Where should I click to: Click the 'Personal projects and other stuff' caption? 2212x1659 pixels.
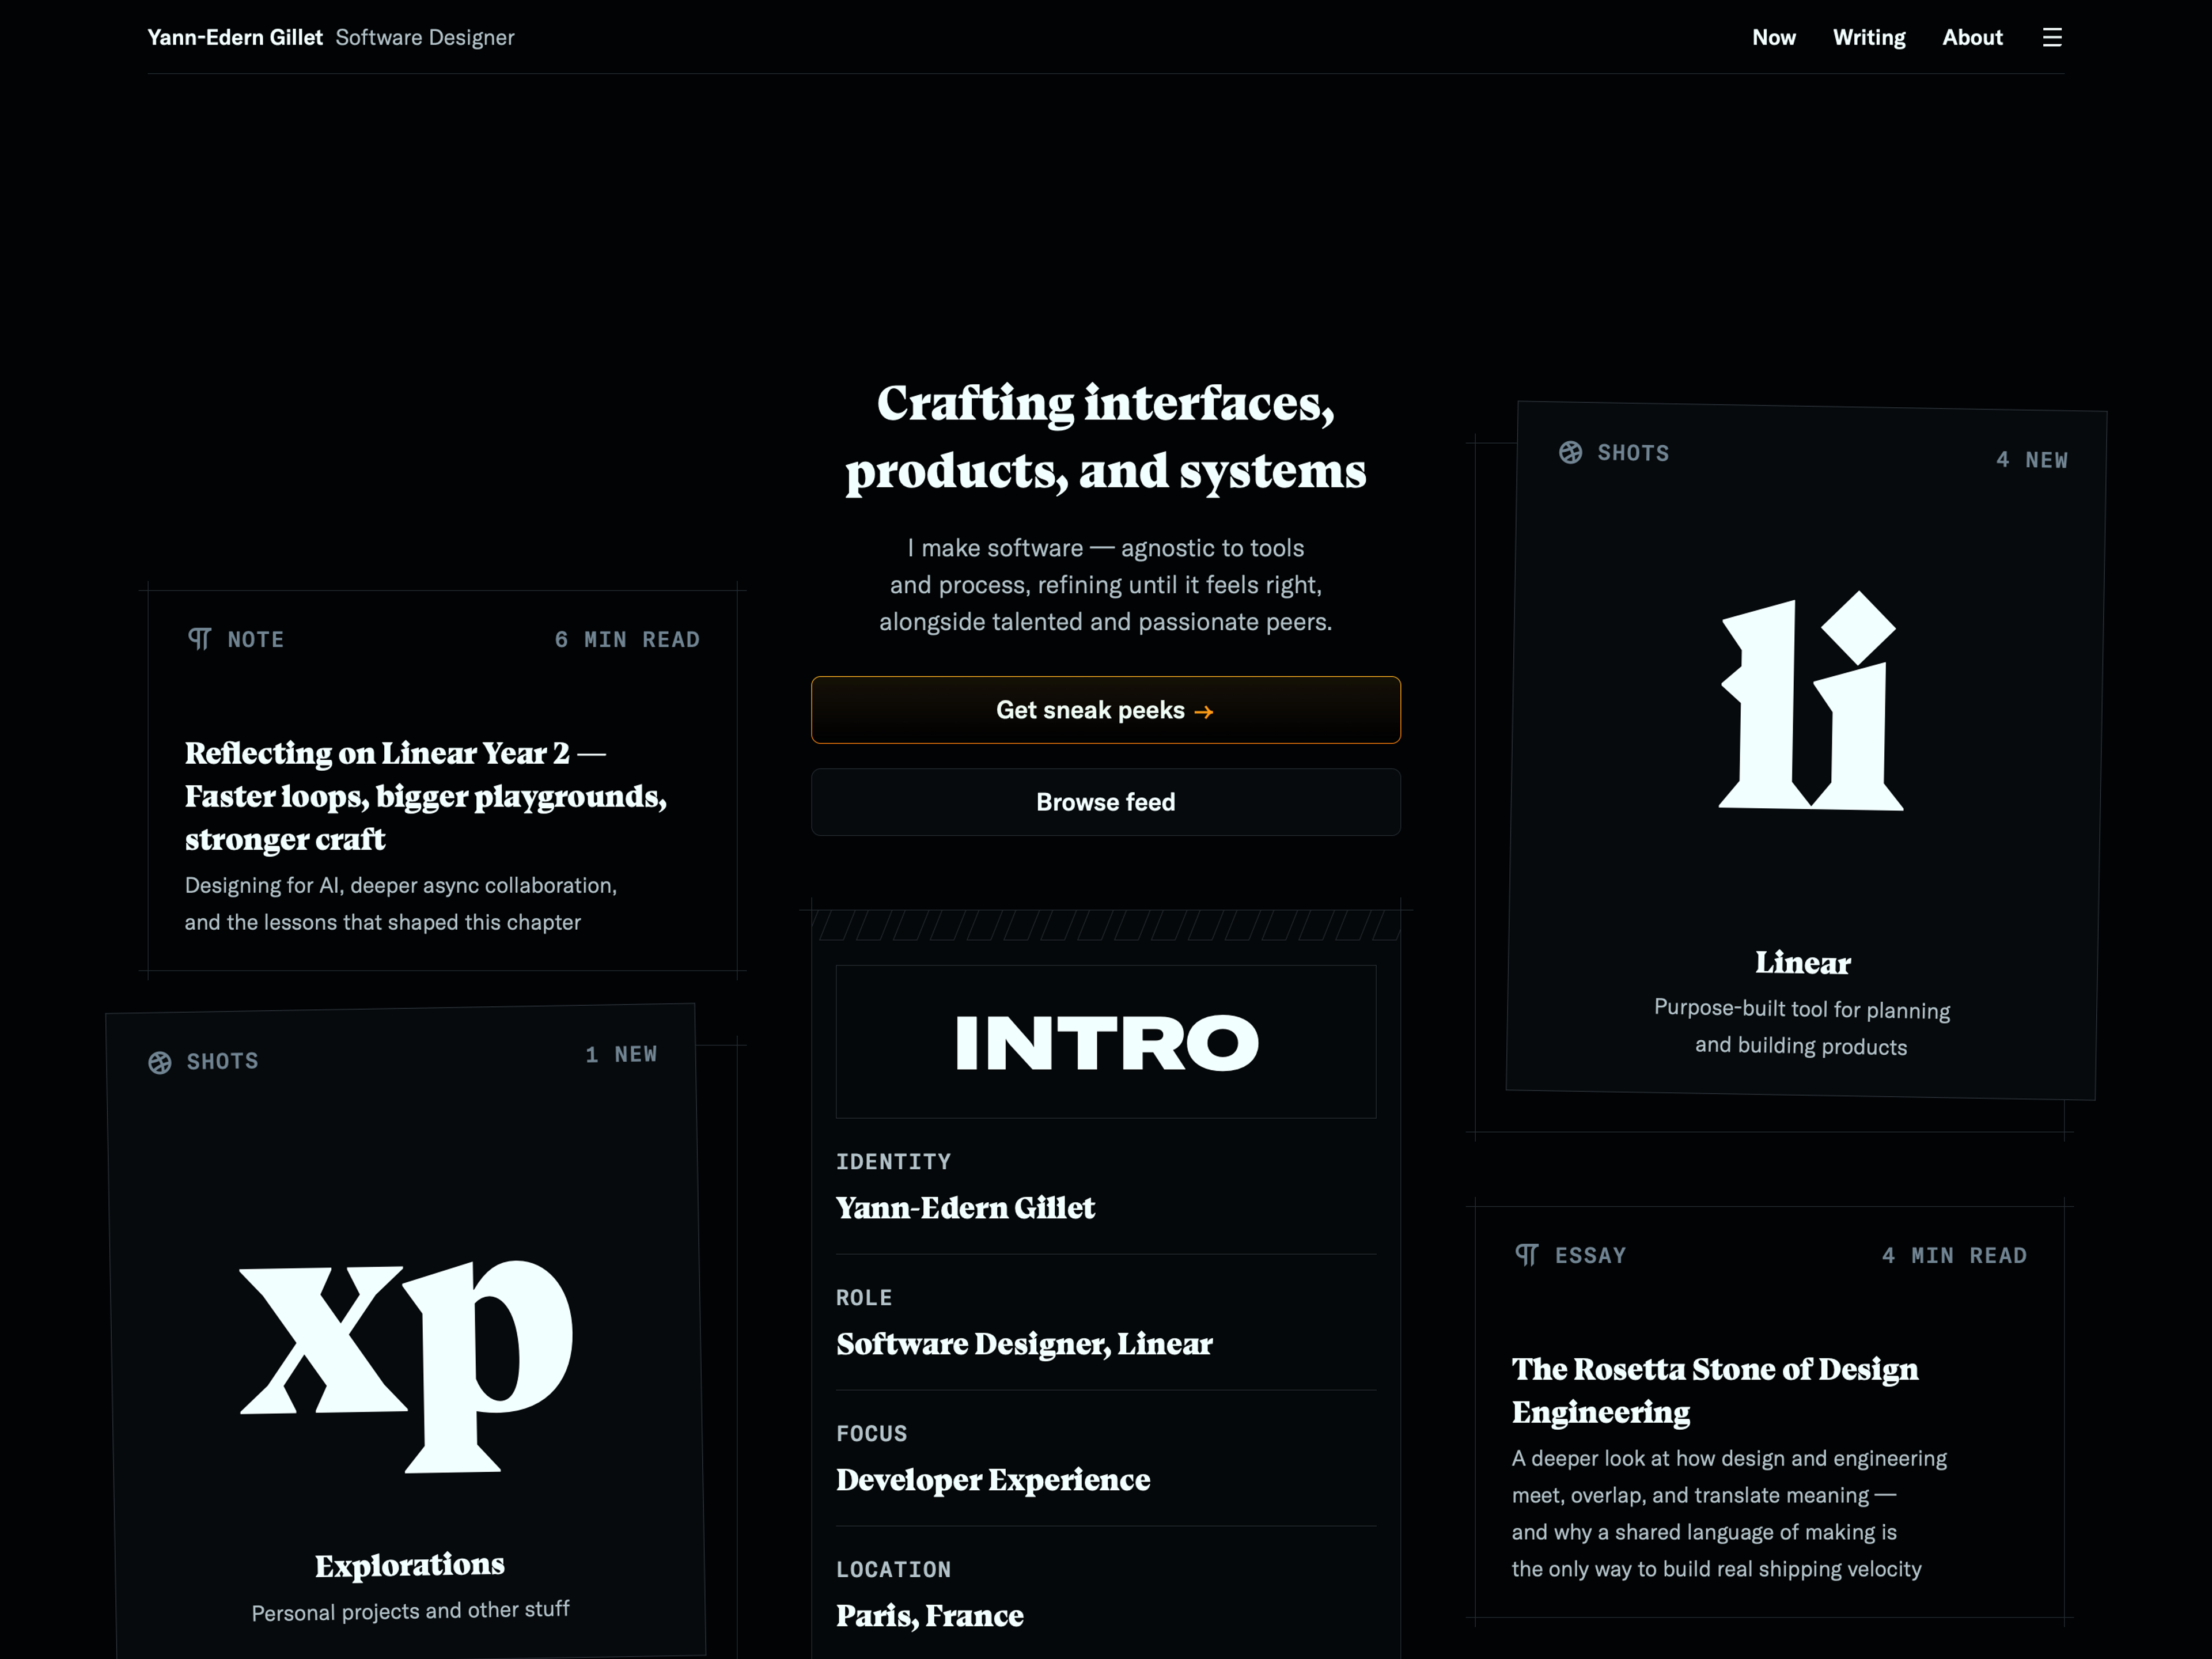point(410,1611)
